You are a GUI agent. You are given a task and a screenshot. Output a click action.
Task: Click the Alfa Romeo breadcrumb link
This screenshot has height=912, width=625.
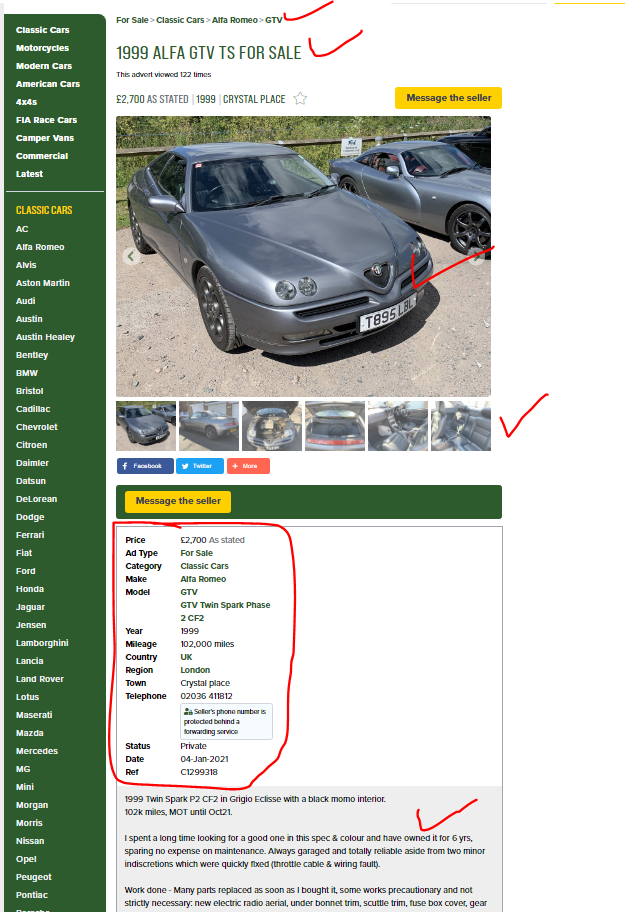(234, 20)
